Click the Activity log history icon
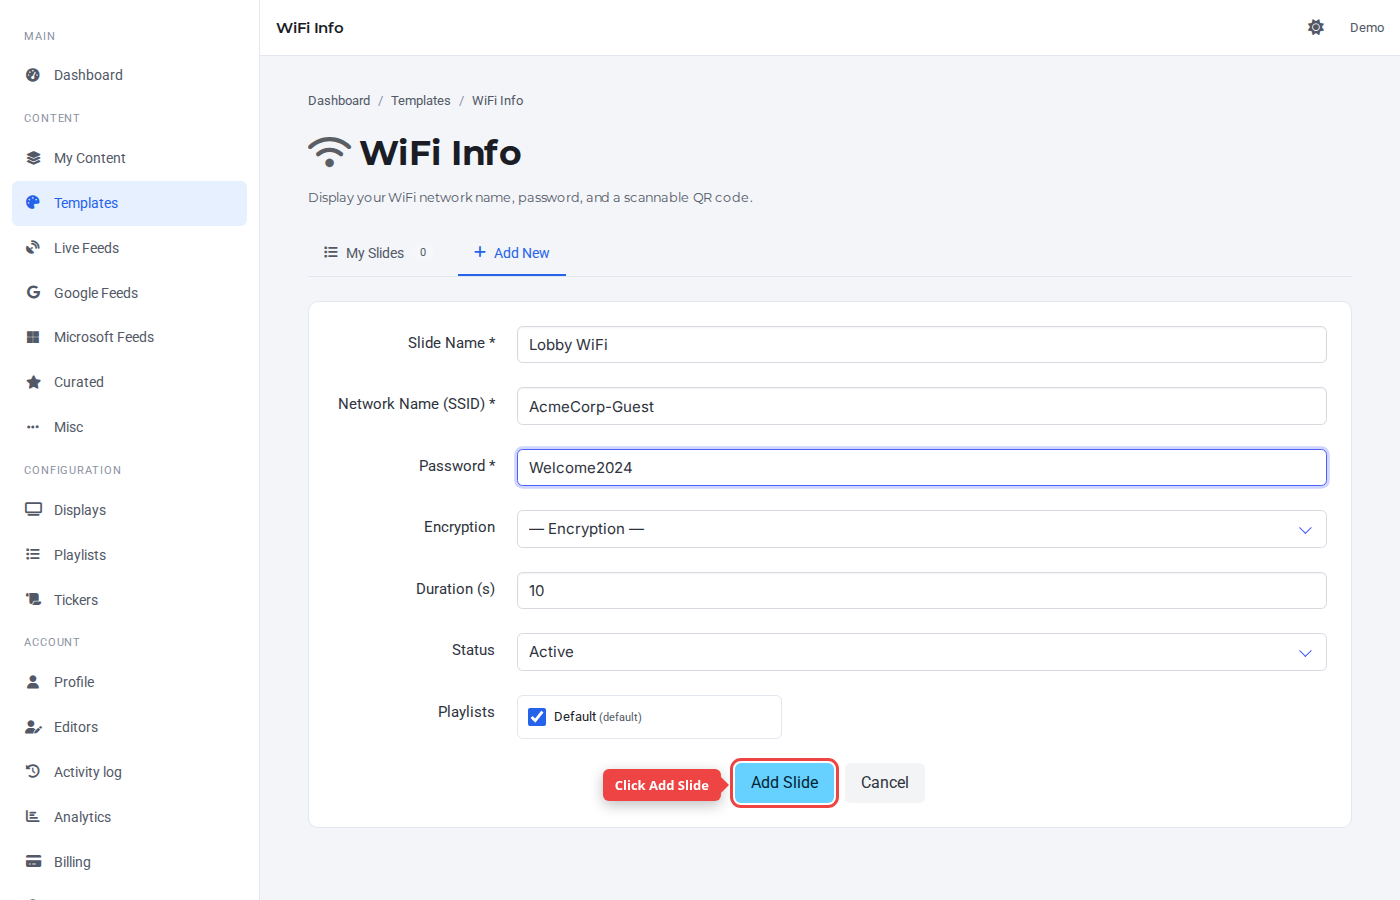This screenshot has width=1400, height=900. (33, 772)
